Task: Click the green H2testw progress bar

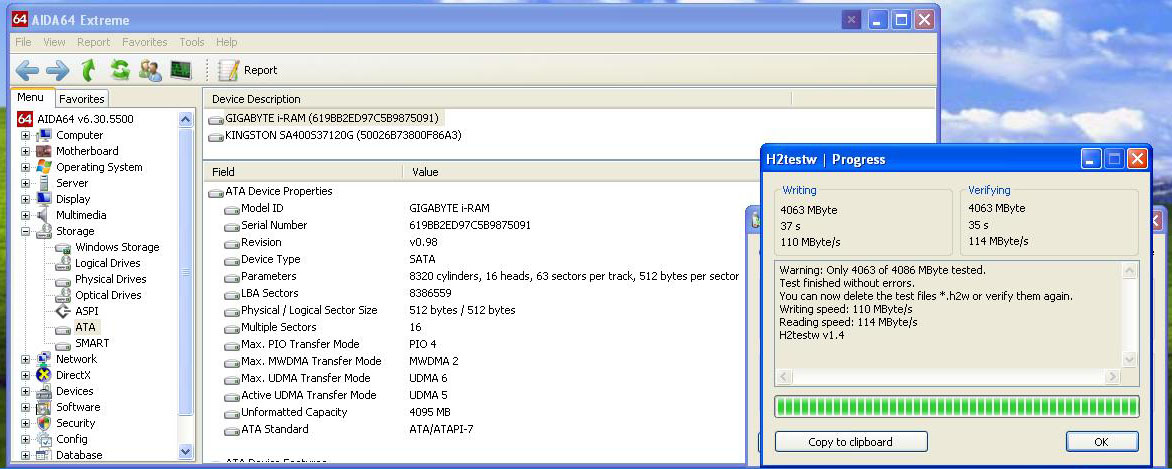Action: (x=957, y=407)
